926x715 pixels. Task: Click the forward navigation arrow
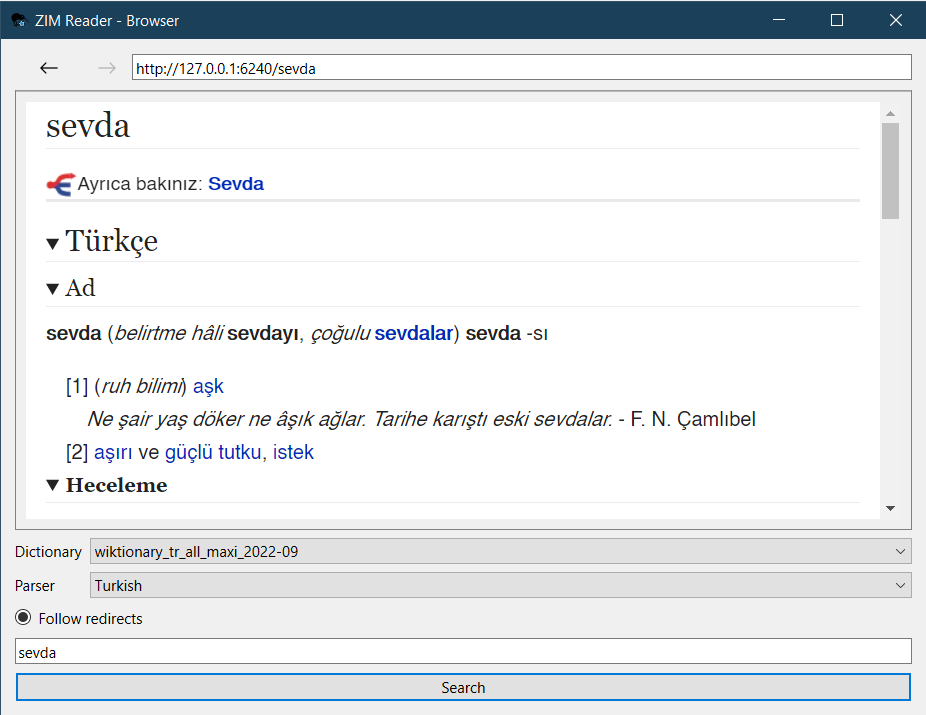(107, 68)
